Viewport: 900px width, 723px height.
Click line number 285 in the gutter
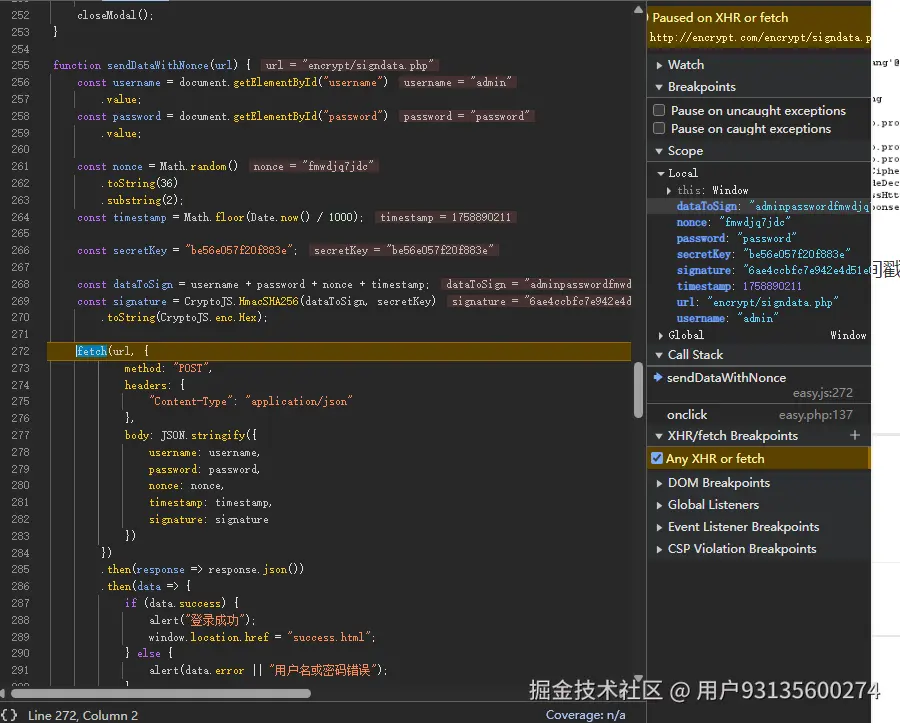point(20,569)
